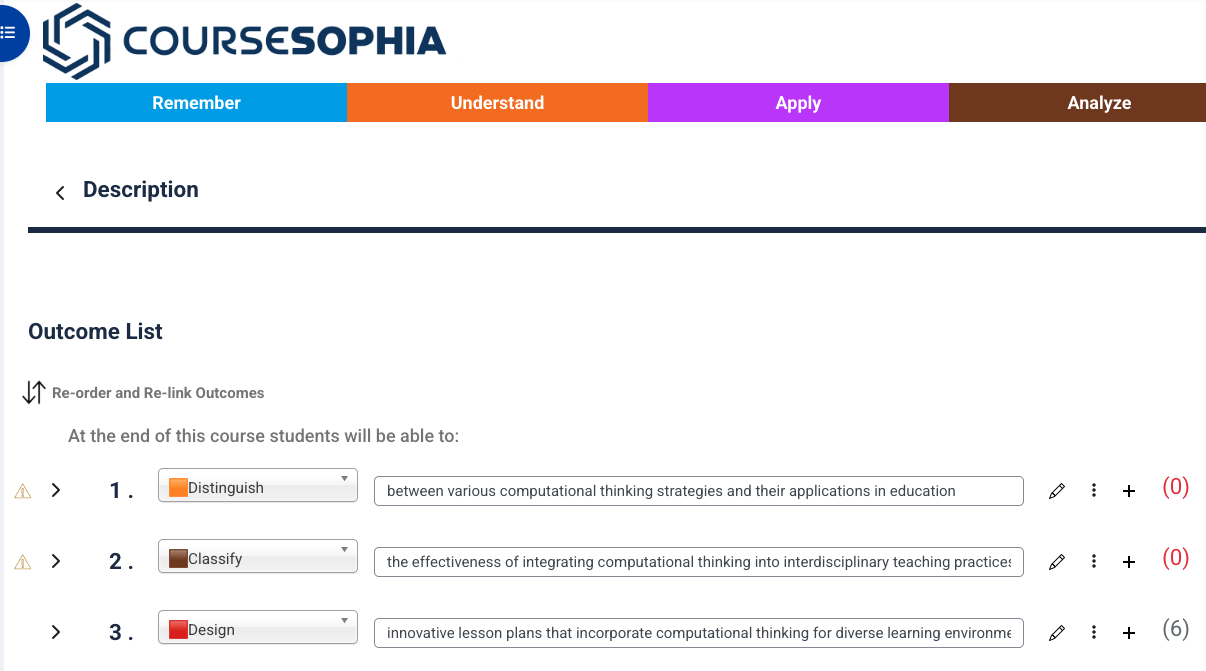Expand outcome 3 chevron
The height and width of the screenshot is (671, 1206).
[x=56, y=632]
